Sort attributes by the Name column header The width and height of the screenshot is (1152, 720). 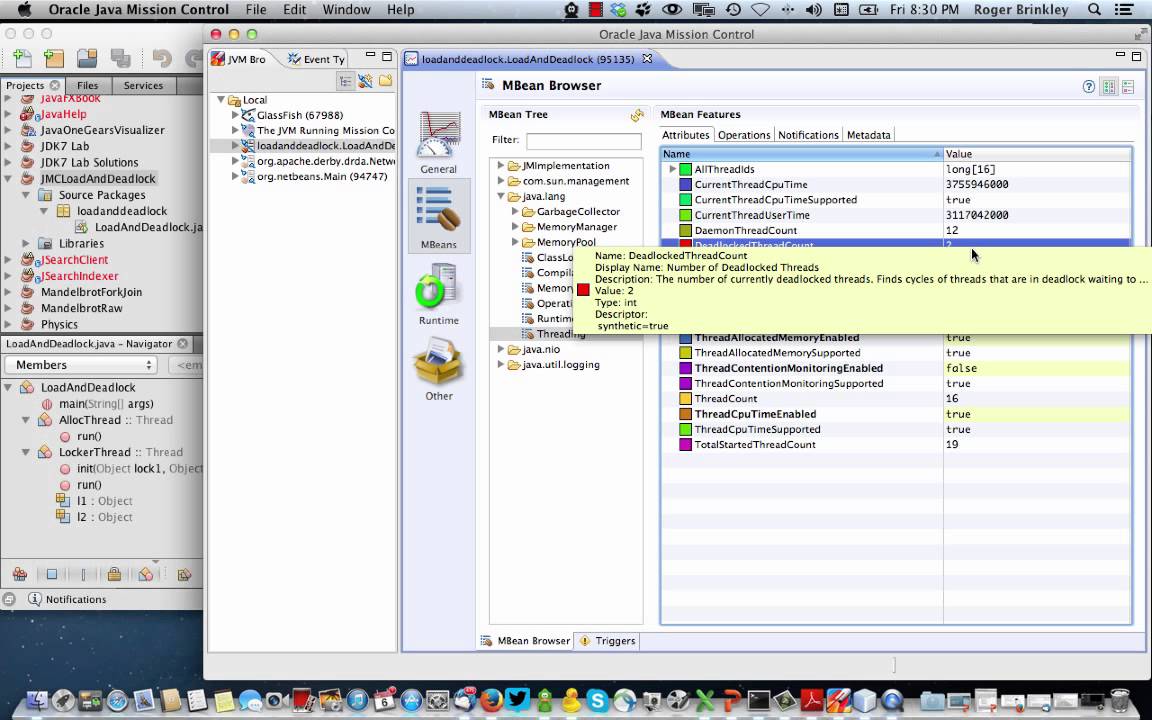pos(802,154)
